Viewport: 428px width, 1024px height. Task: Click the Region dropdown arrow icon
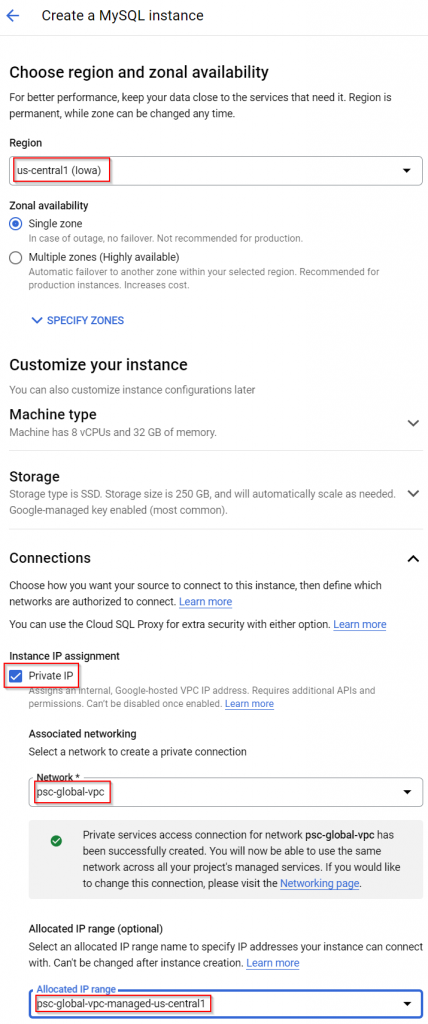(x=406, y=170)
